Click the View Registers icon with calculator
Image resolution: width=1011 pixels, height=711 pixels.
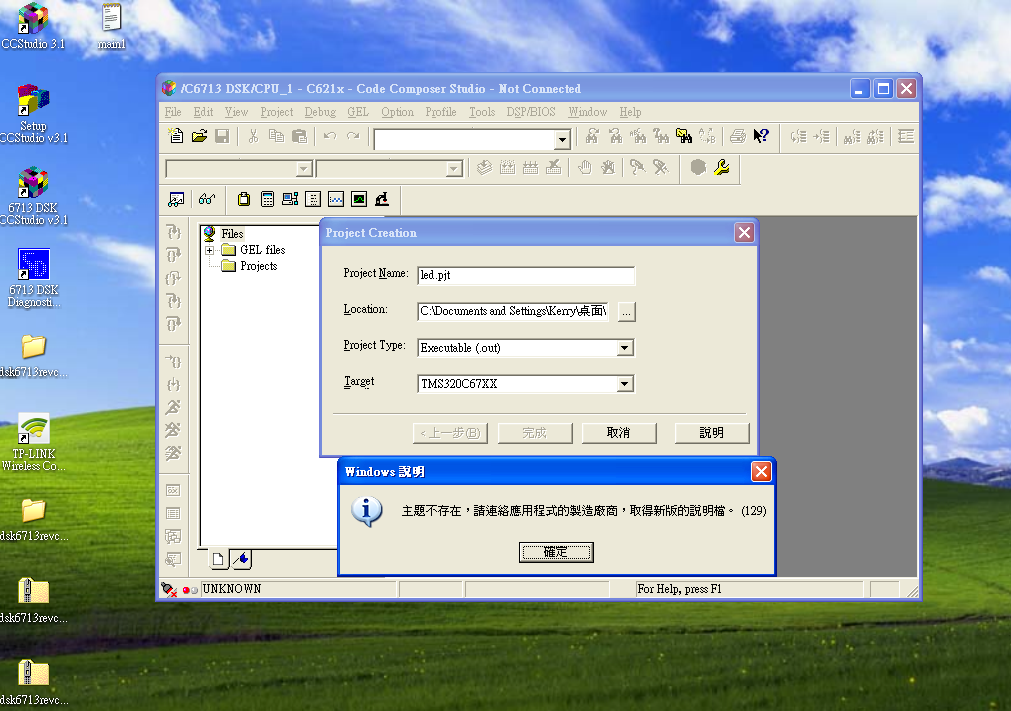coord(267,199)
